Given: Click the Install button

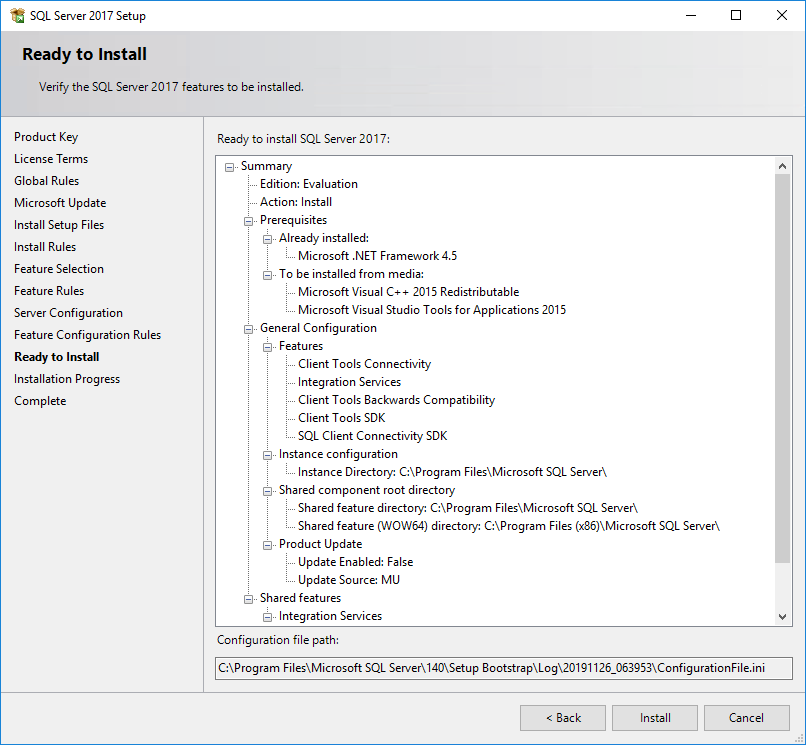Looking at the screenshot, I should tap(655, 718).
